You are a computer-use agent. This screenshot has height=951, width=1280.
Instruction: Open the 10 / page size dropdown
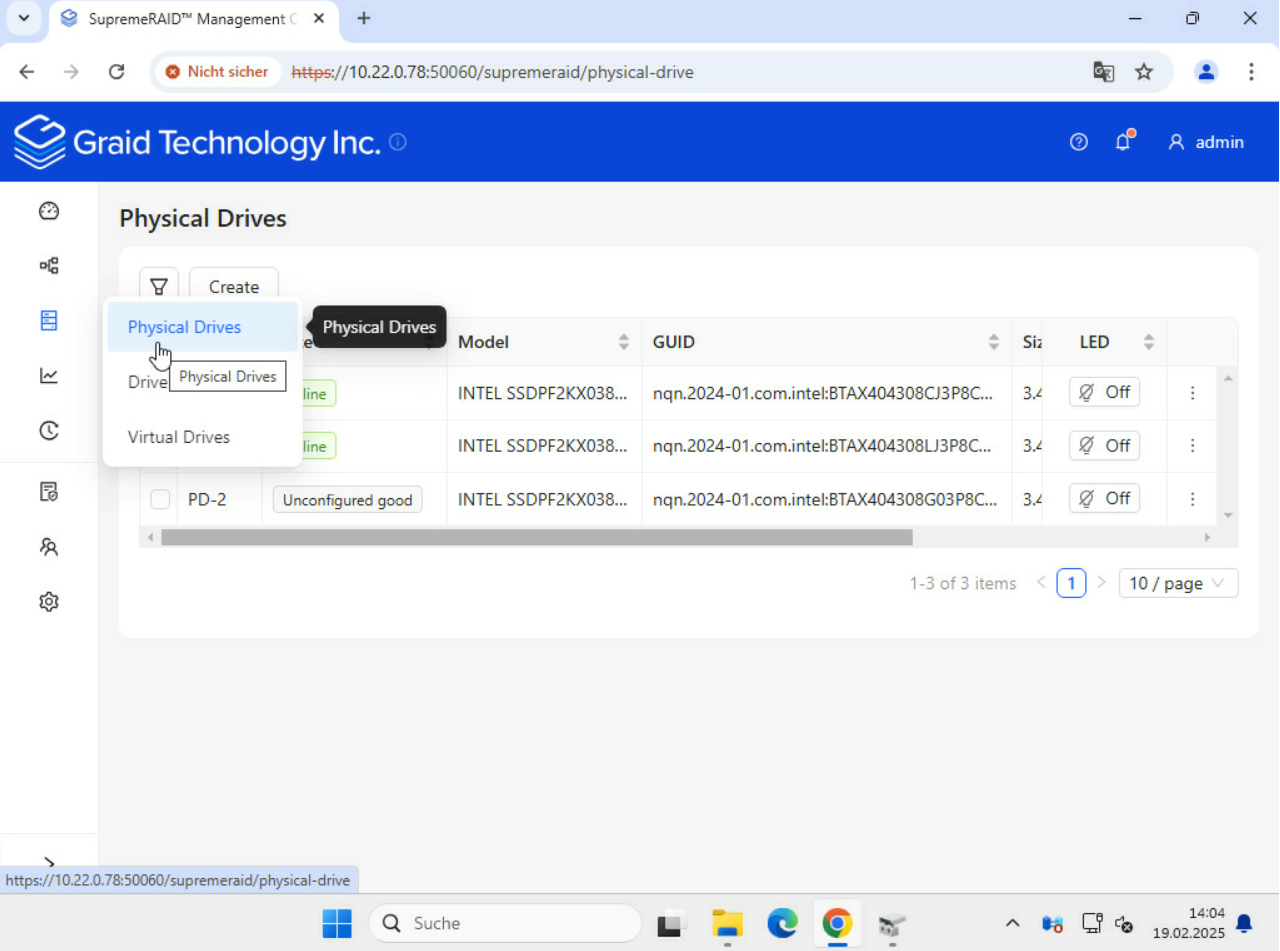(x=1178, y=583)
